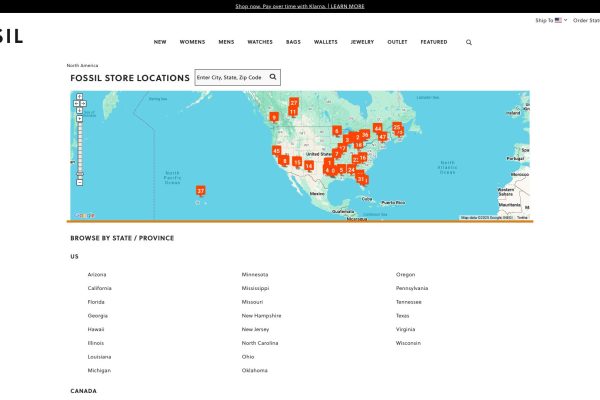Open the MENS menu
This screenshot has height=400, width=600.
(226, 42)
